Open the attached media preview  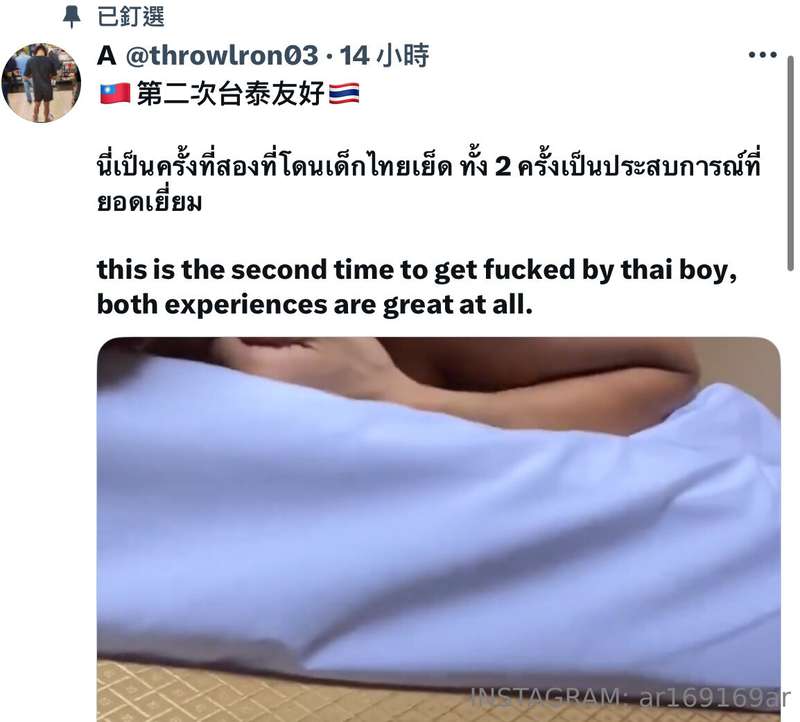click(x=438, y=529)
